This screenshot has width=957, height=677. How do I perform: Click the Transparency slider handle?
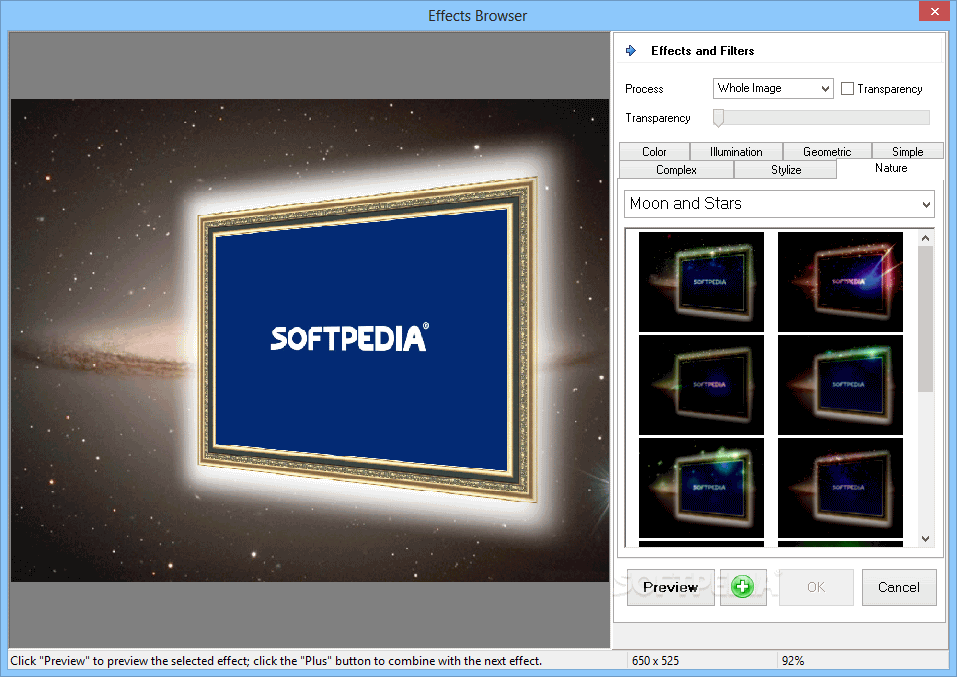718,118
